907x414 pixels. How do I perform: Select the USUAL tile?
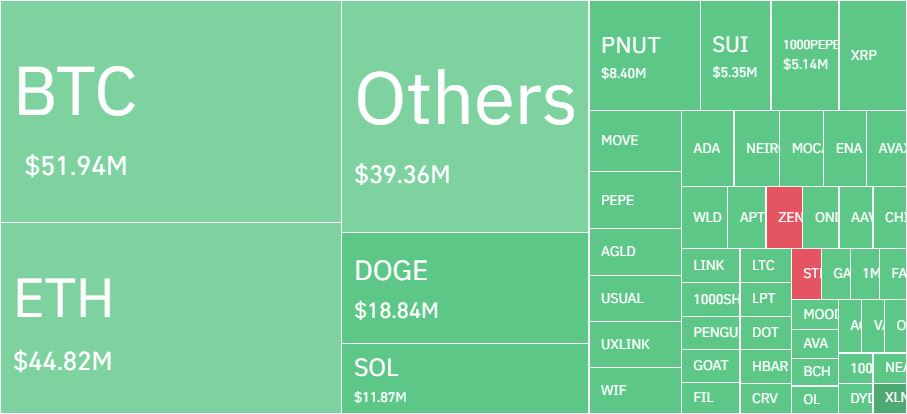(635, 298)
